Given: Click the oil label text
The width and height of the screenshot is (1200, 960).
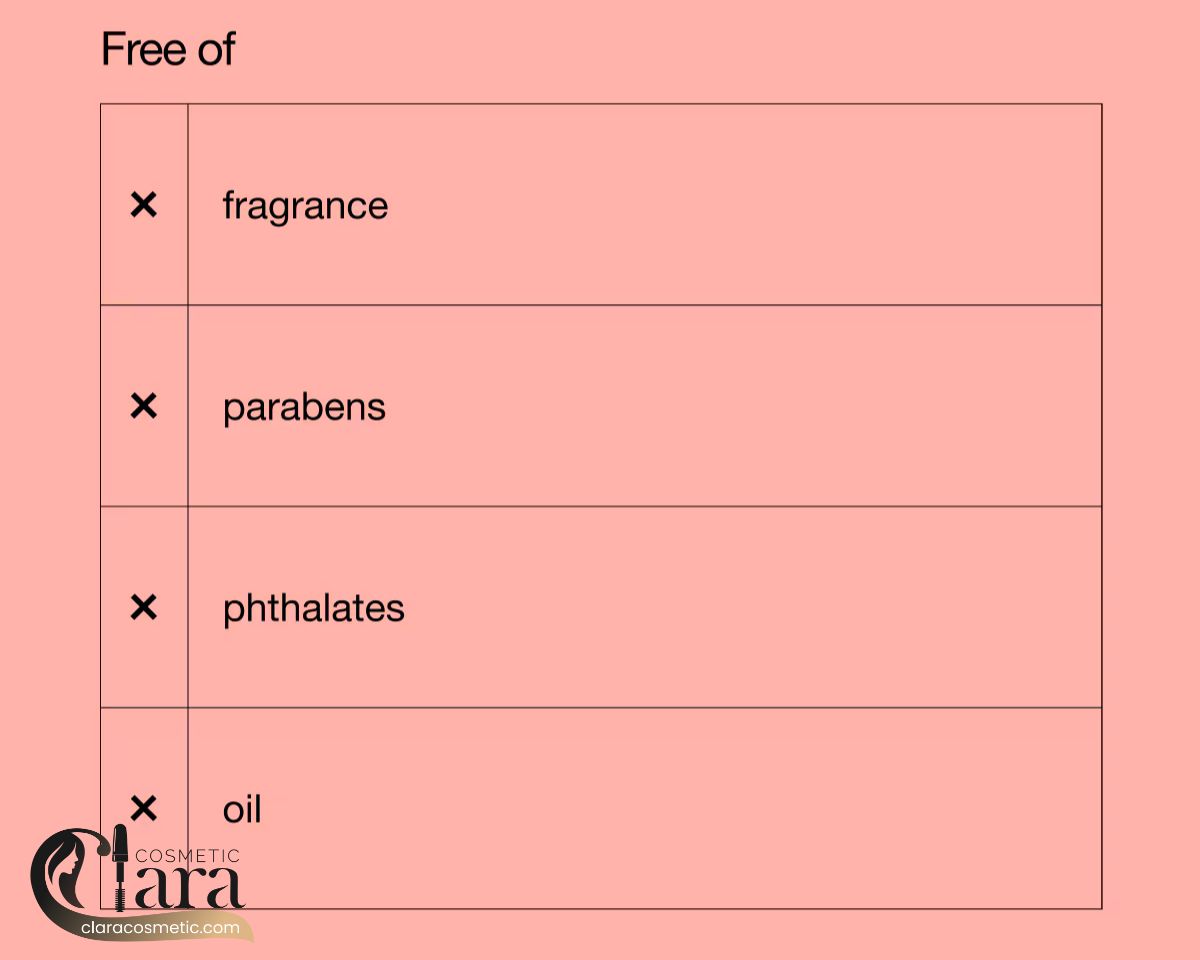Looking at the screenshot, I should coord(242,809).
